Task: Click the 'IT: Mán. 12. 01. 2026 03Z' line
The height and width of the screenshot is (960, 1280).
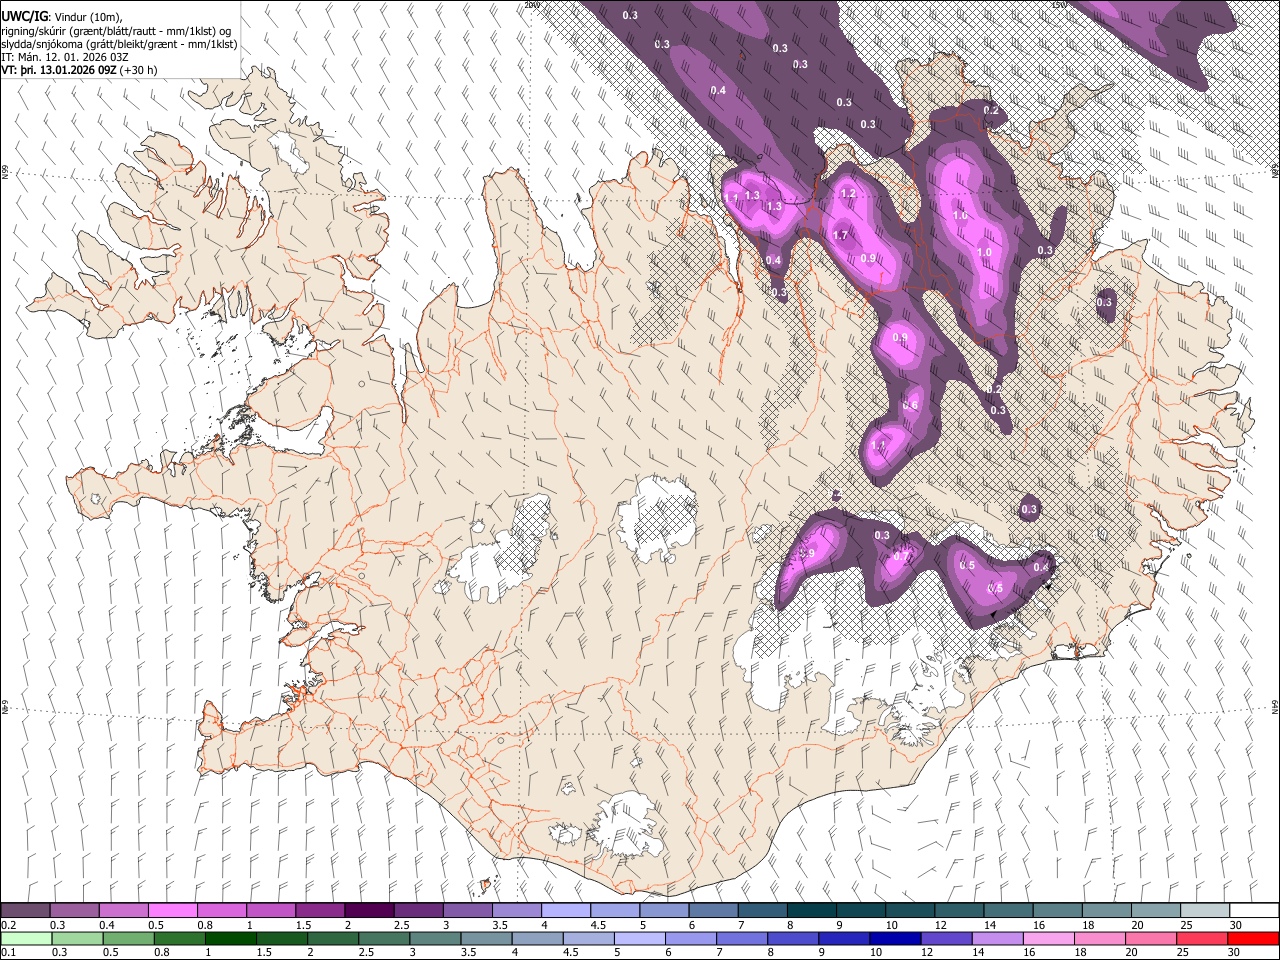Action: [x=66, y=57]
